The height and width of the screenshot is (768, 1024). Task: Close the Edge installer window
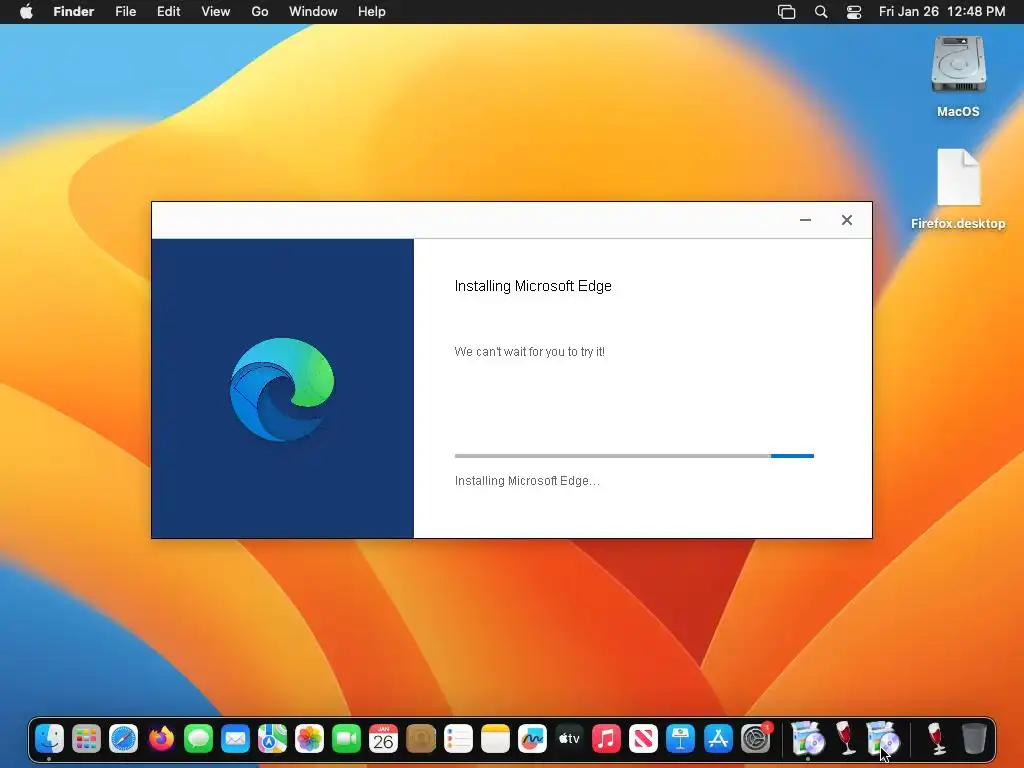(846, 220)
